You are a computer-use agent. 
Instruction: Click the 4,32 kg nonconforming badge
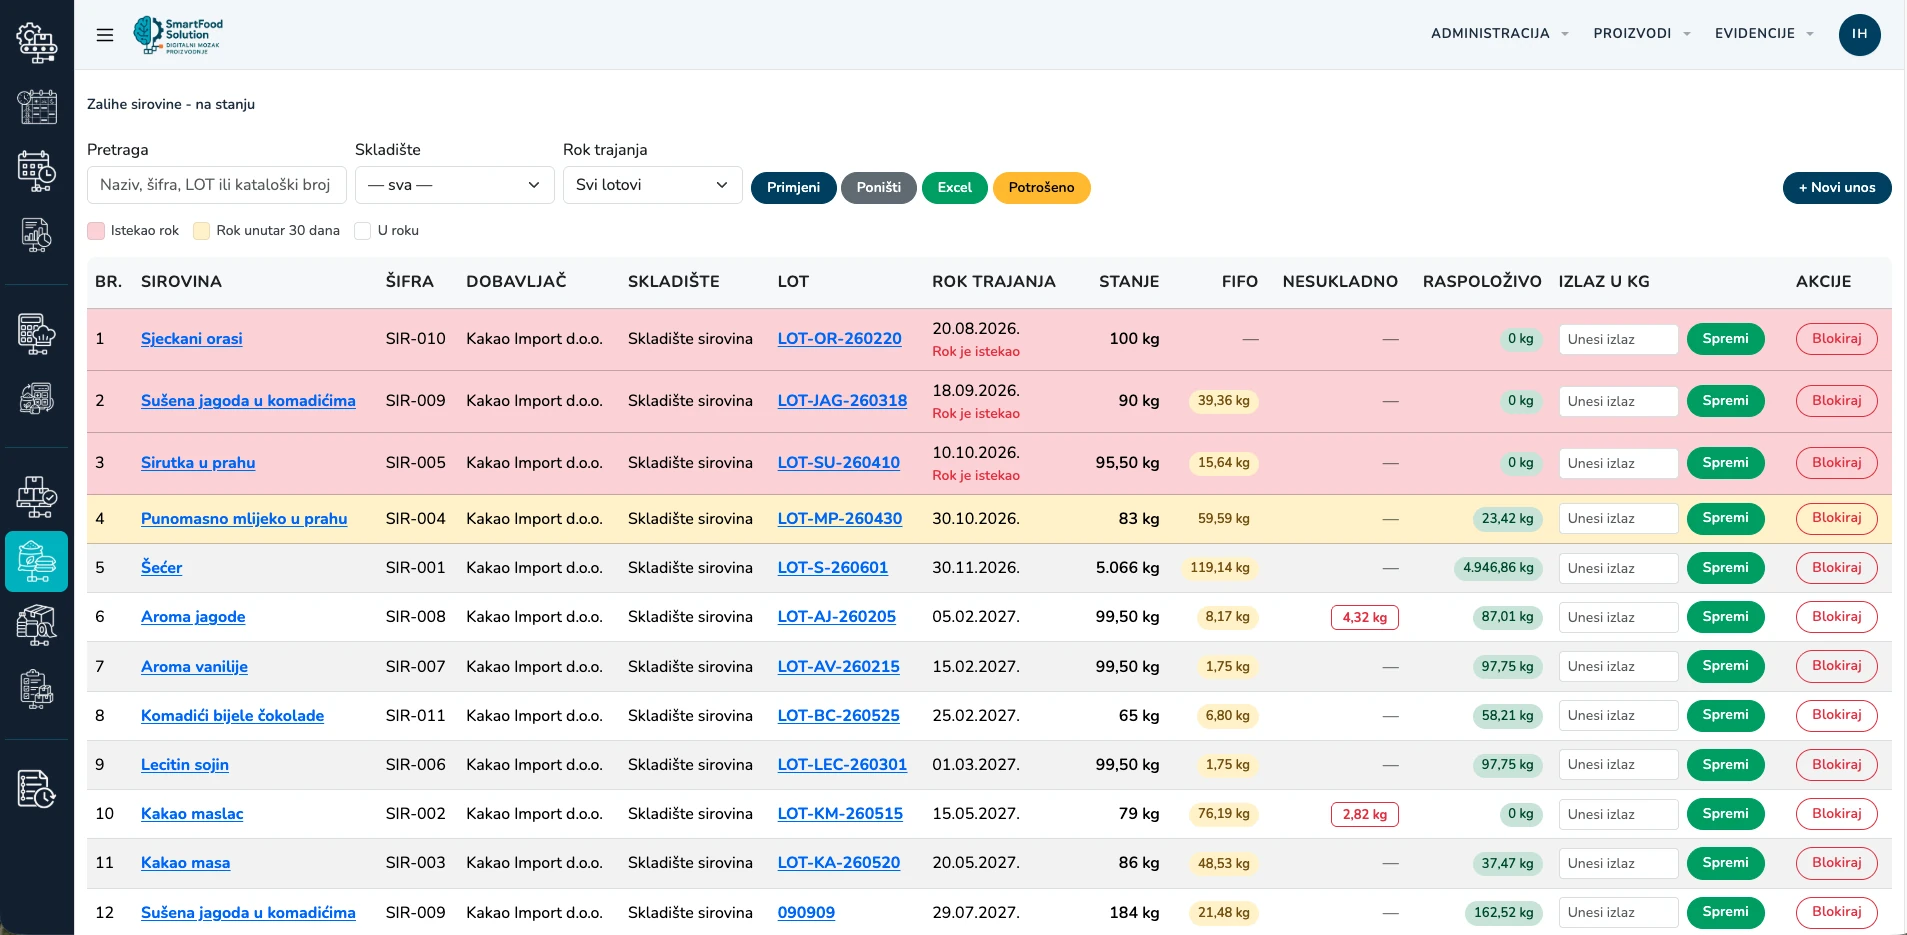(1364, 618)
